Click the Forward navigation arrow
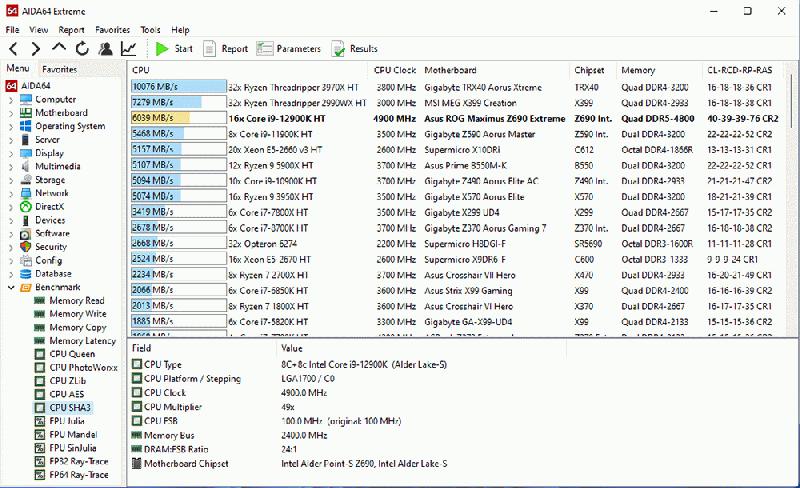 click(35, 48)
